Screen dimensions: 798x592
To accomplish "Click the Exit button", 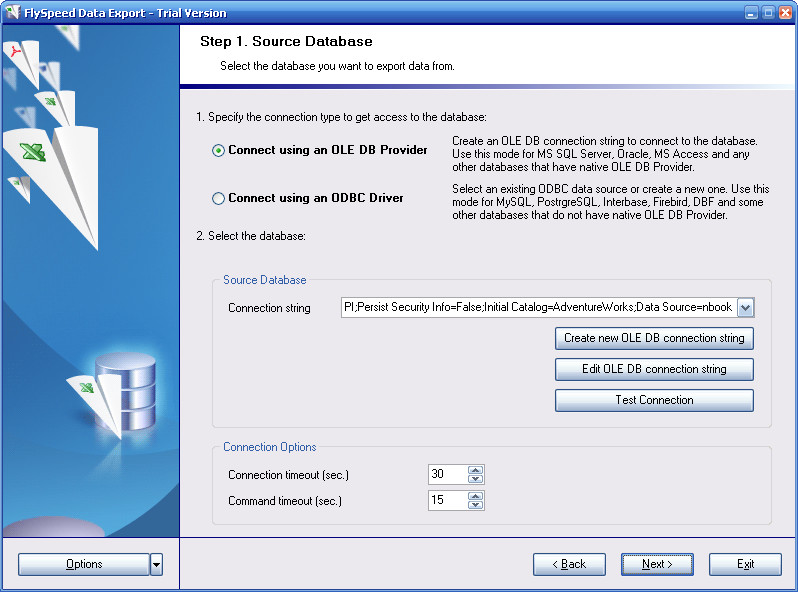I will [x=745, y=565].
